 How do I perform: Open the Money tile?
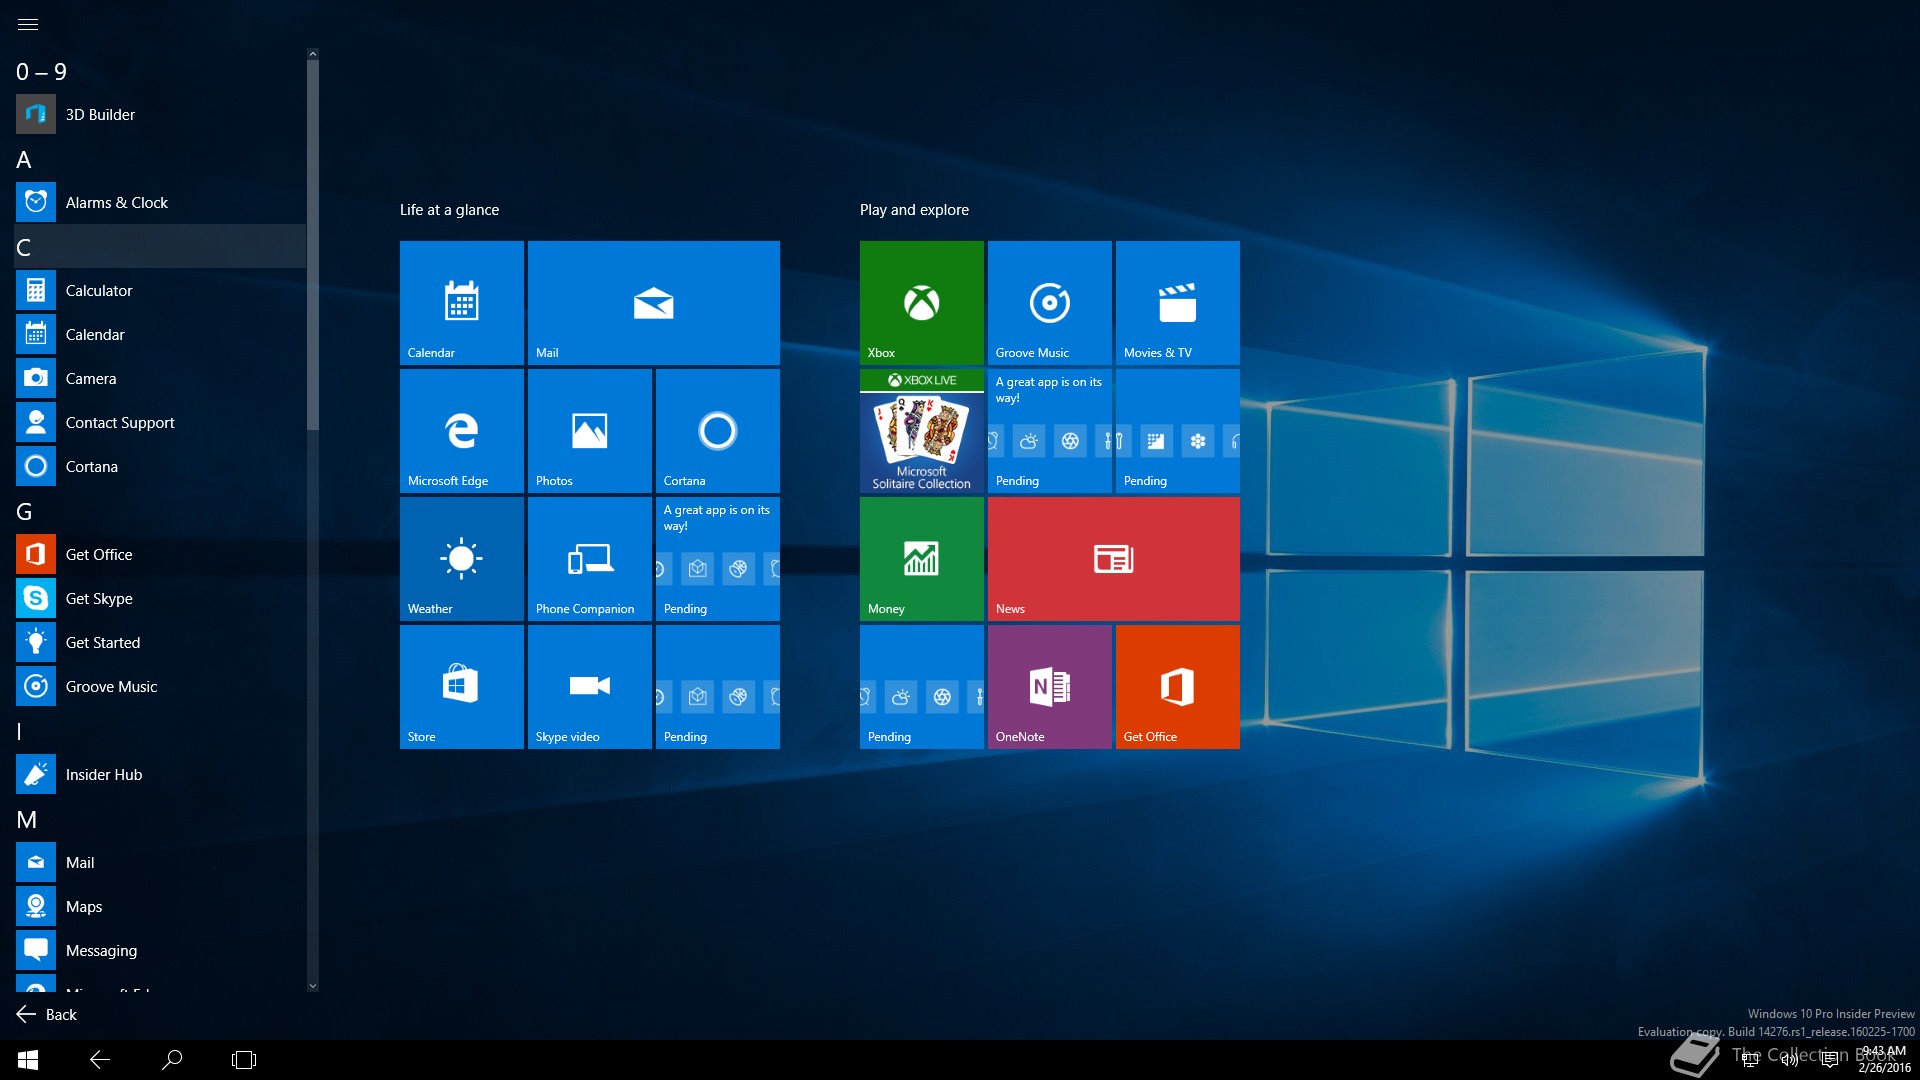(922, 559)
